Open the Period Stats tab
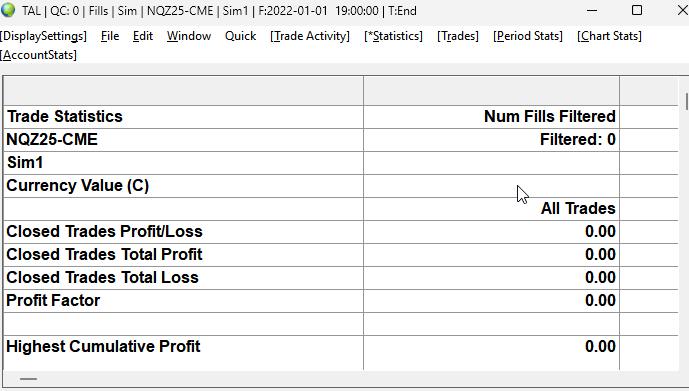Viewport: 689px width, 391px height. tap(528, 36)
